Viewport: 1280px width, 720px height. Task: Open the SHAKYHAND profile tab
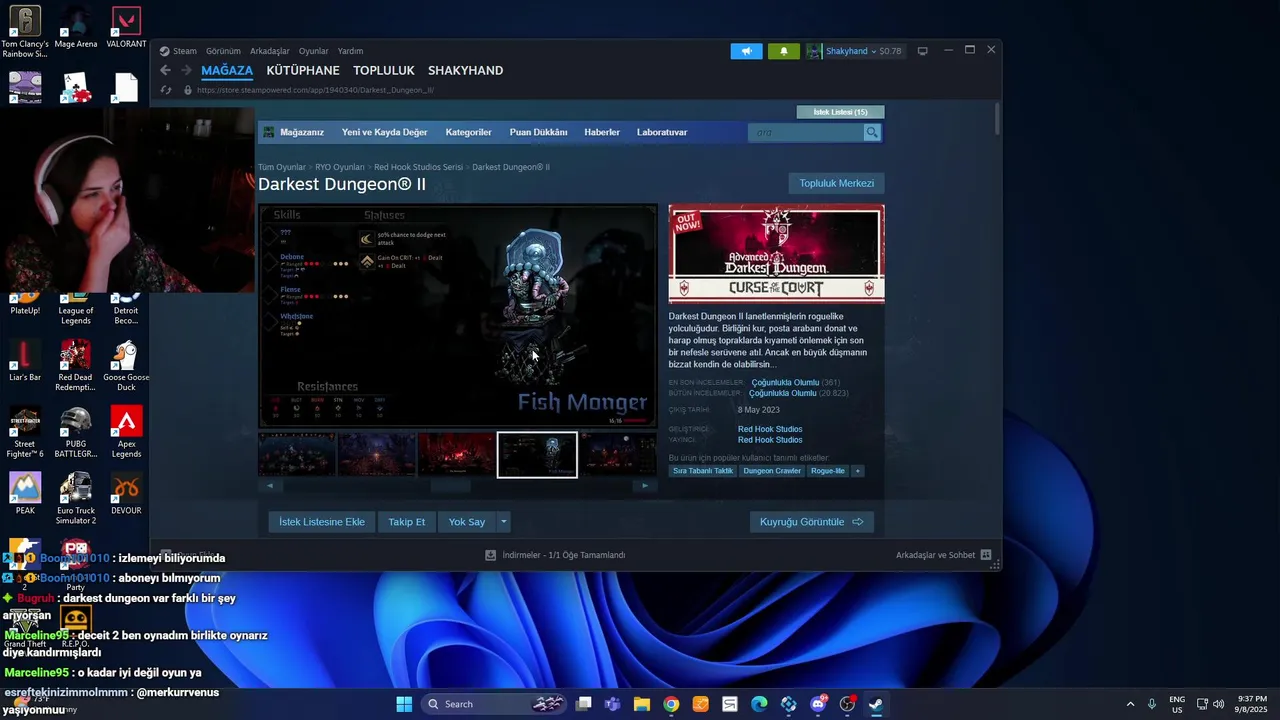tap(465, 71)
